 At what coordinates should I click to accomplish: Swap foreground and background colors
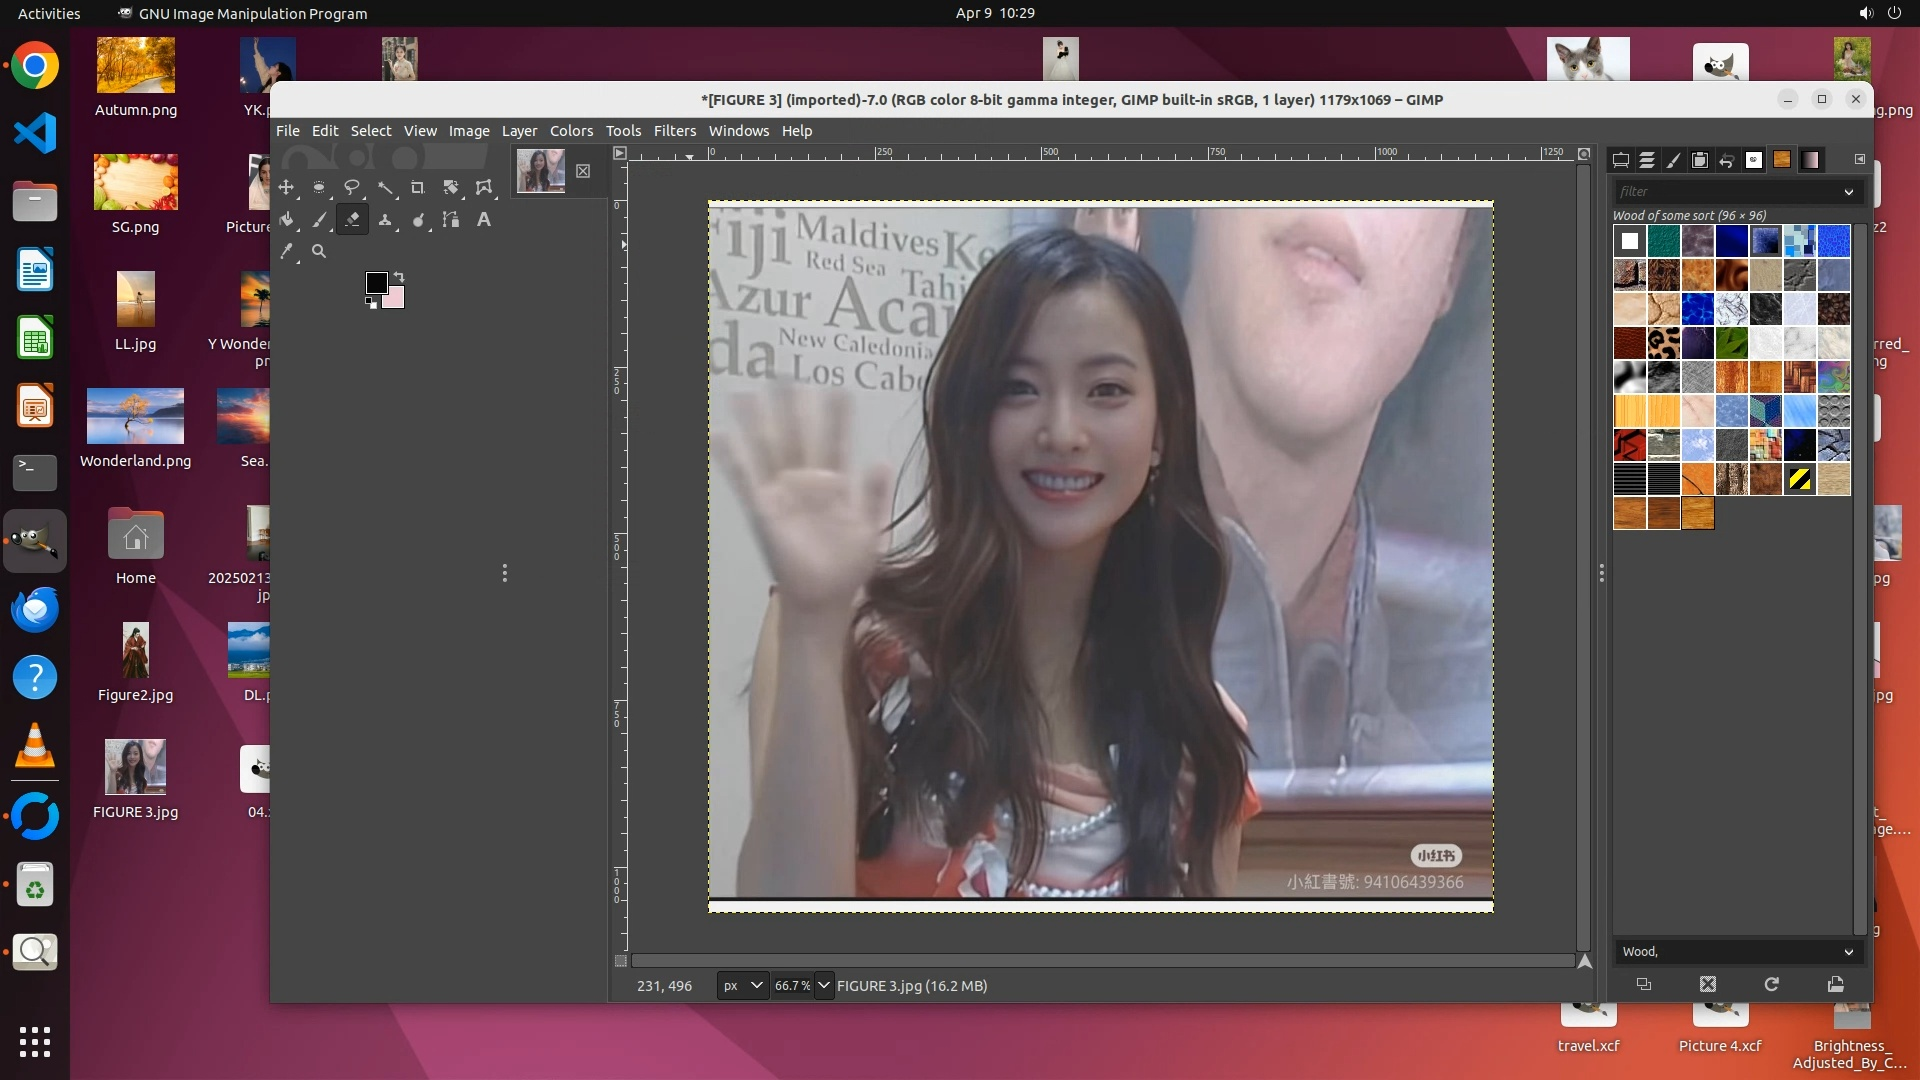point(399,276)
